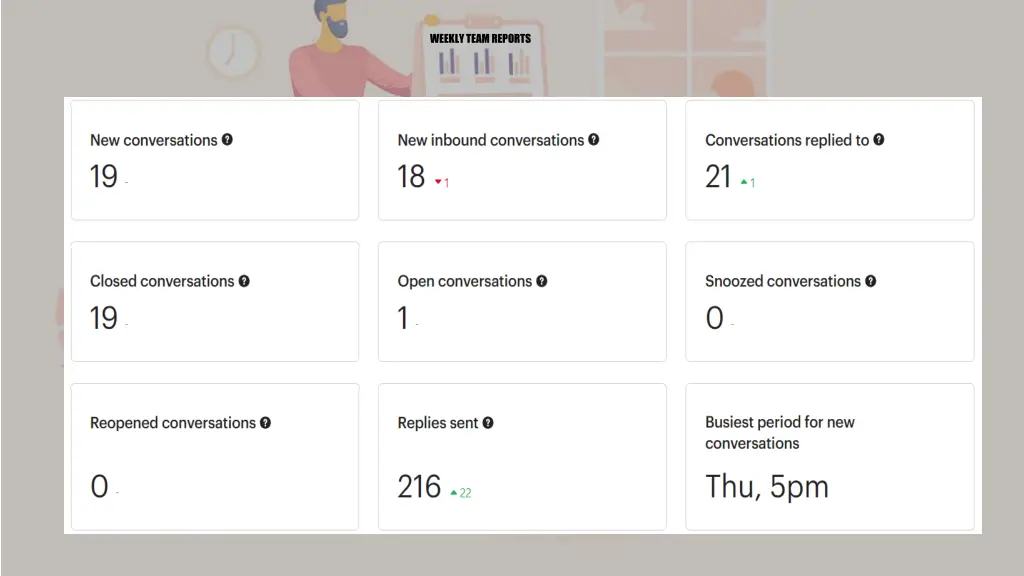Click green up-trend on Conversations replied to

point(747,182)
